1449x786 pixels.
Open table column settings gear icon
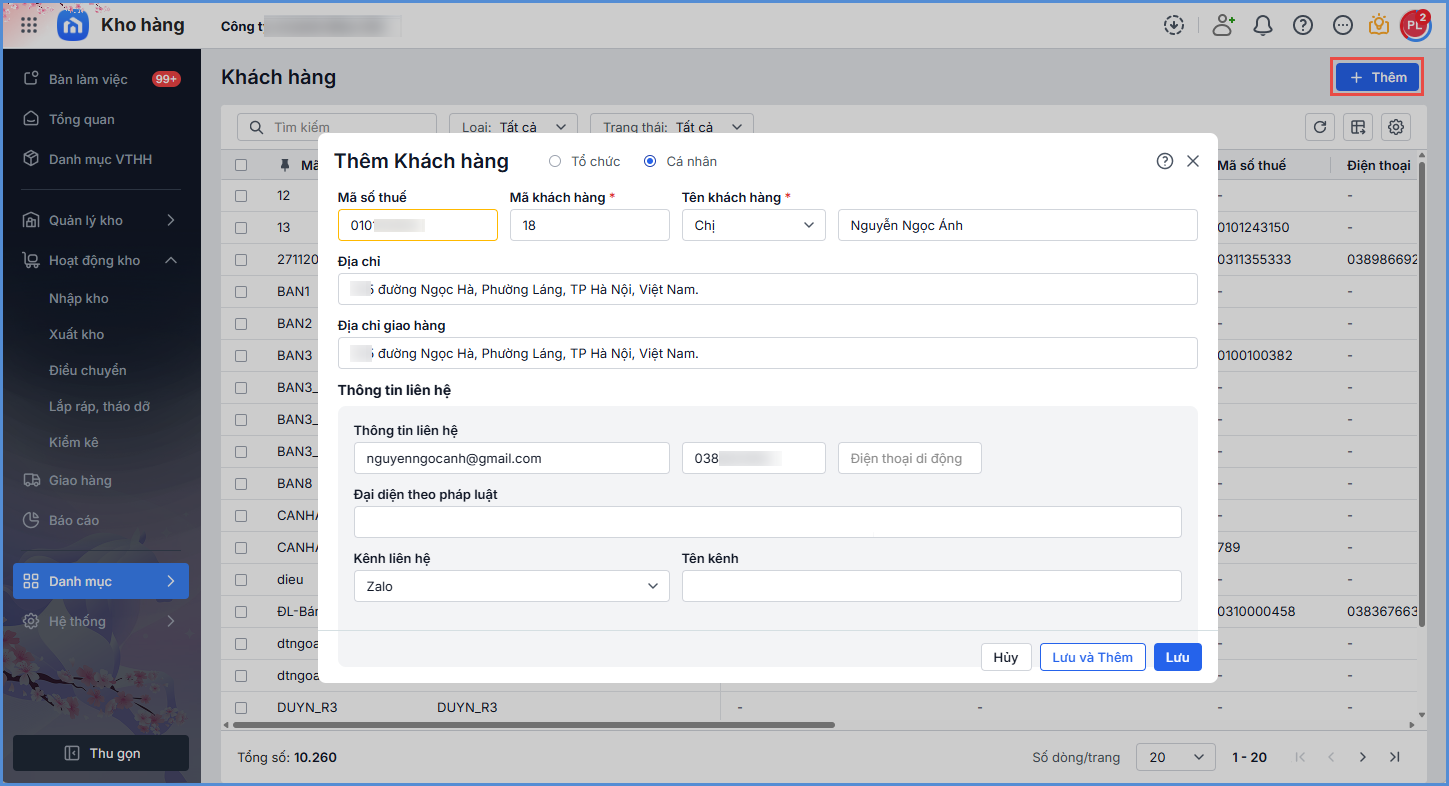pyautogui.click(x=1396, y=127)
